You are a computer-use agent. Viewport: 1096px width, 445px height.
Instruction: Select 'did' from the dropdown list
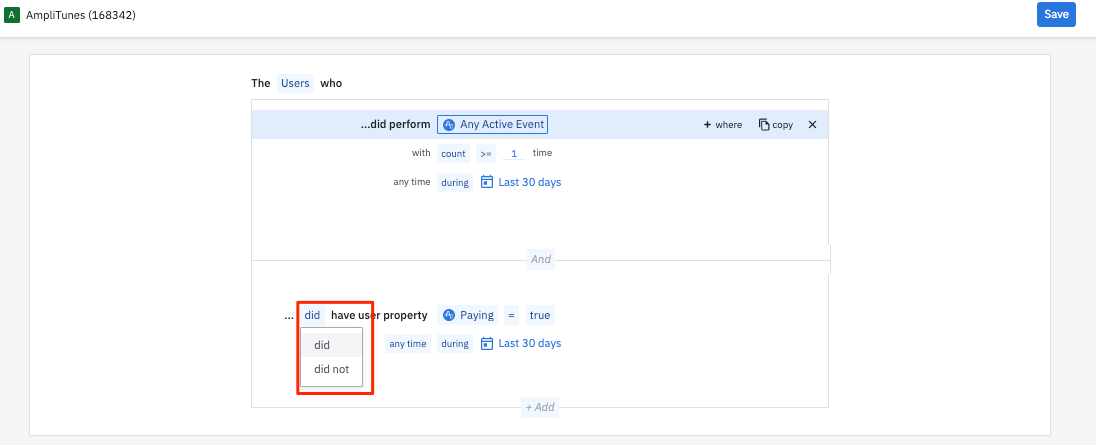click(x=322, y=345)
